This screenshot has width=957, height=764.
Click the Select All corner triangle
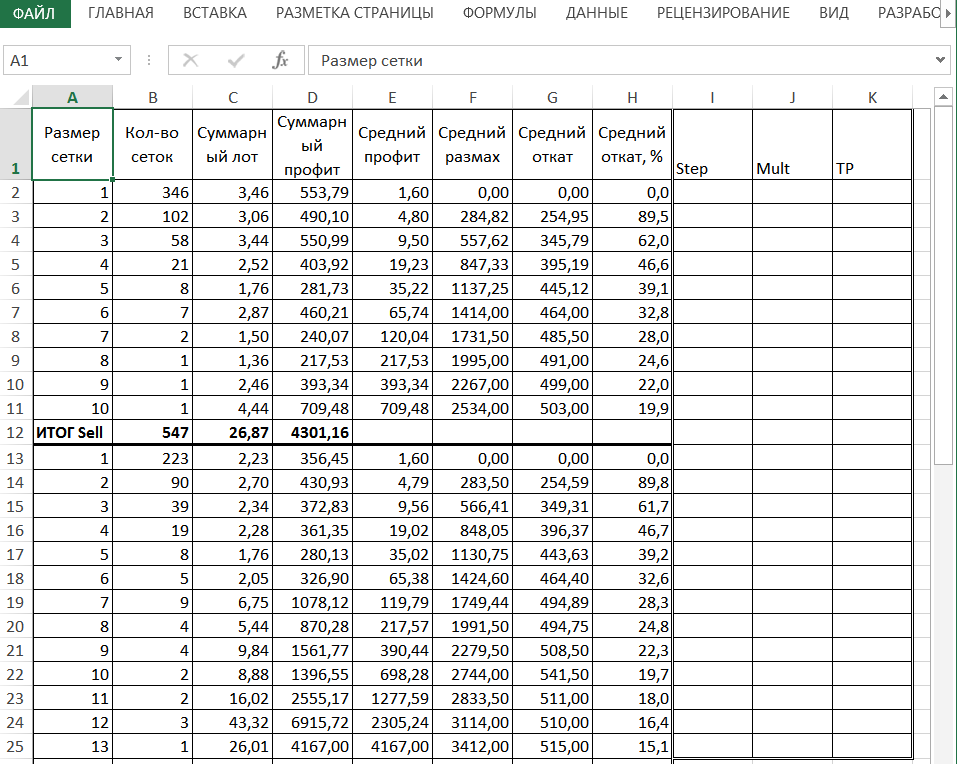tap(20, 97)
